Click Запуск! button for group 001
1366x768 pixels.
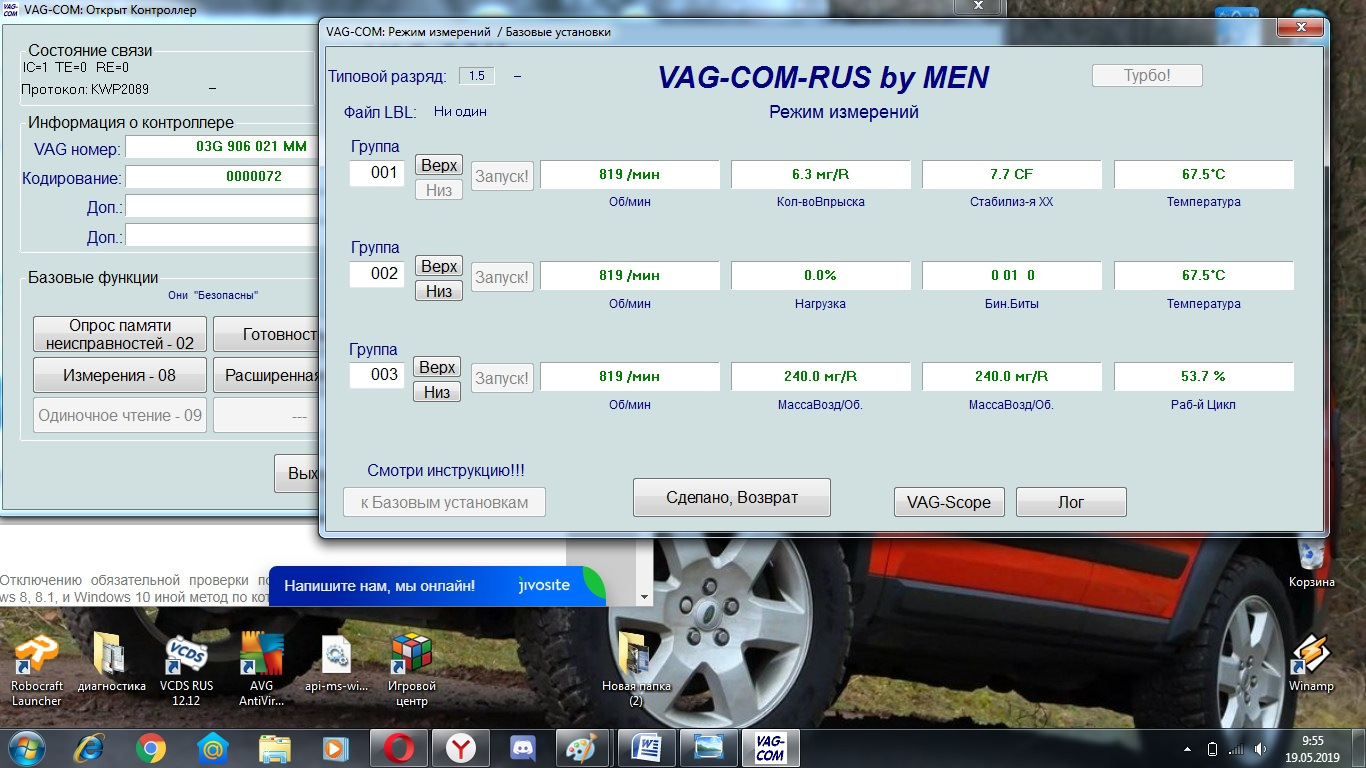tap(502, 176)
